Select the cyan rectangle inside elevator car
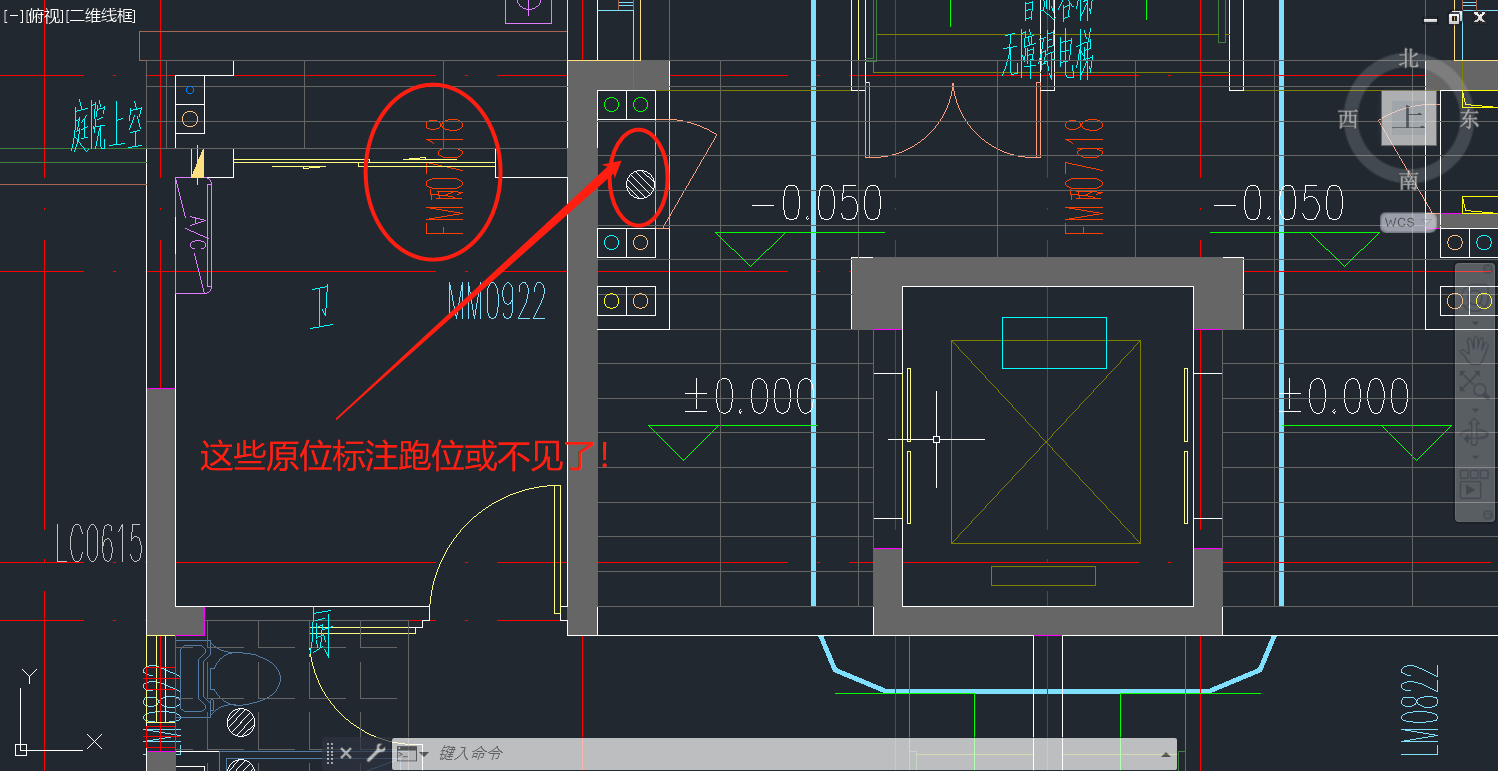The height and width of the screenshot is (771, 1498). pos(1054,343)
